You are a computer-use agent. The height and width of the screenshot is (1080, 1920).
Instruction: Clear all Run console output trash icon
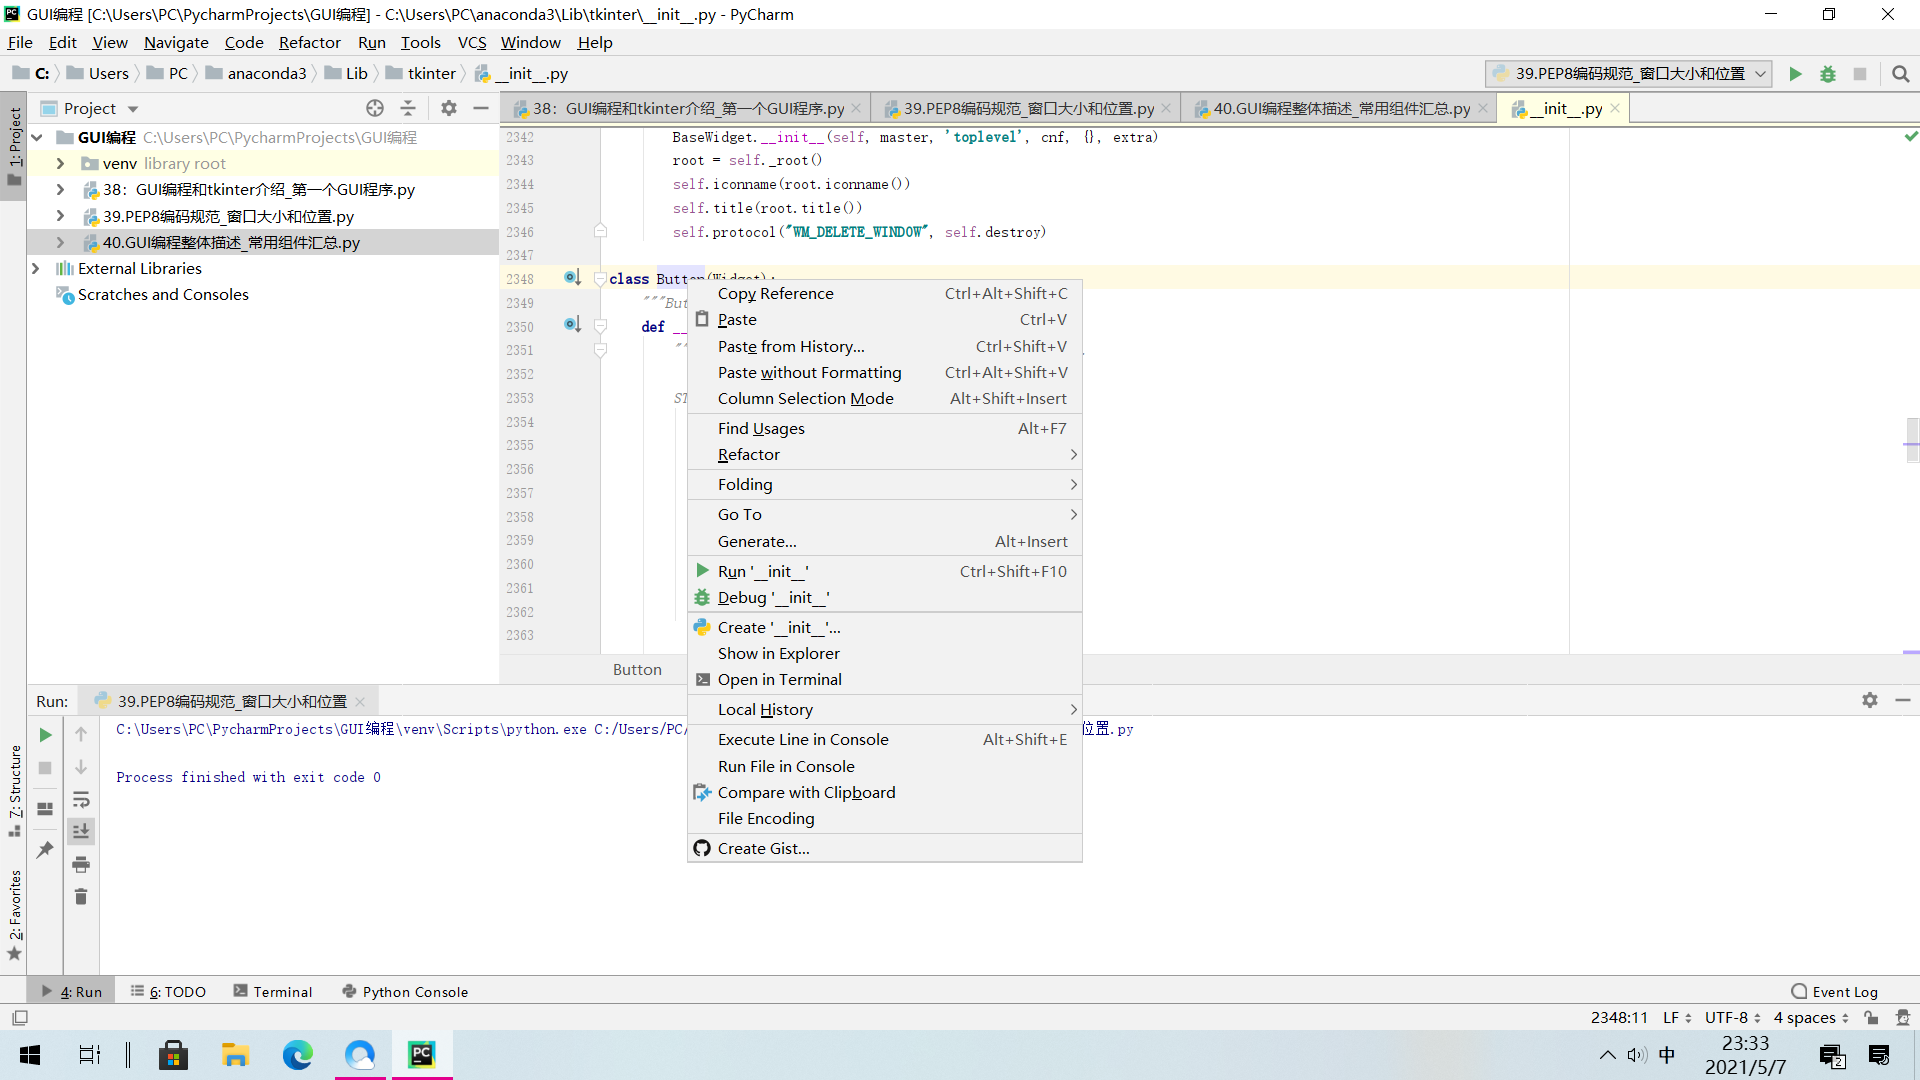point(81,897)
